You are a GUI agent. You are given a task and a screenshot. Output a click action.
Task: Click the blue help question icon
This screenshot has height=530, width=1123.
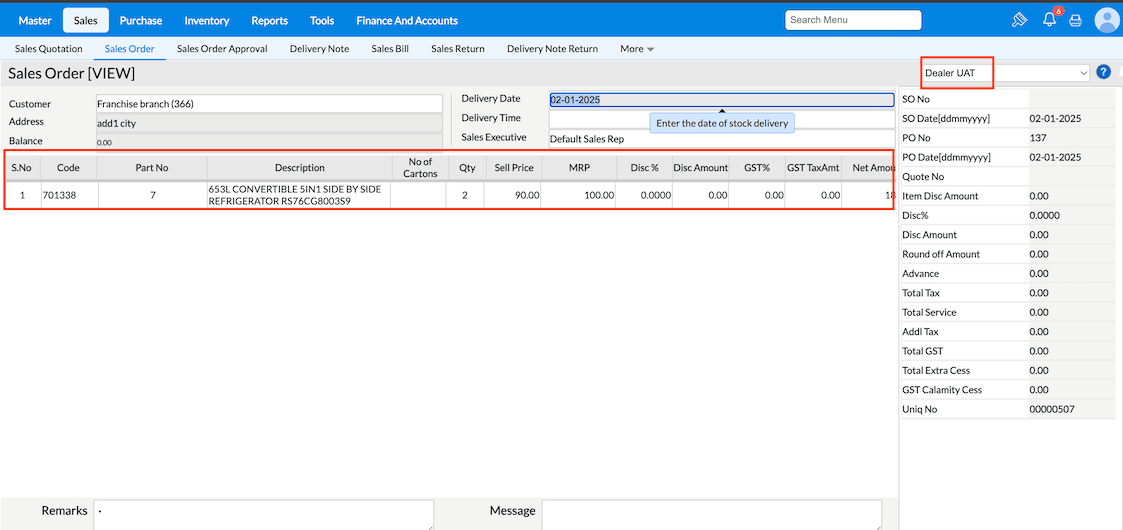point(1103,72)
